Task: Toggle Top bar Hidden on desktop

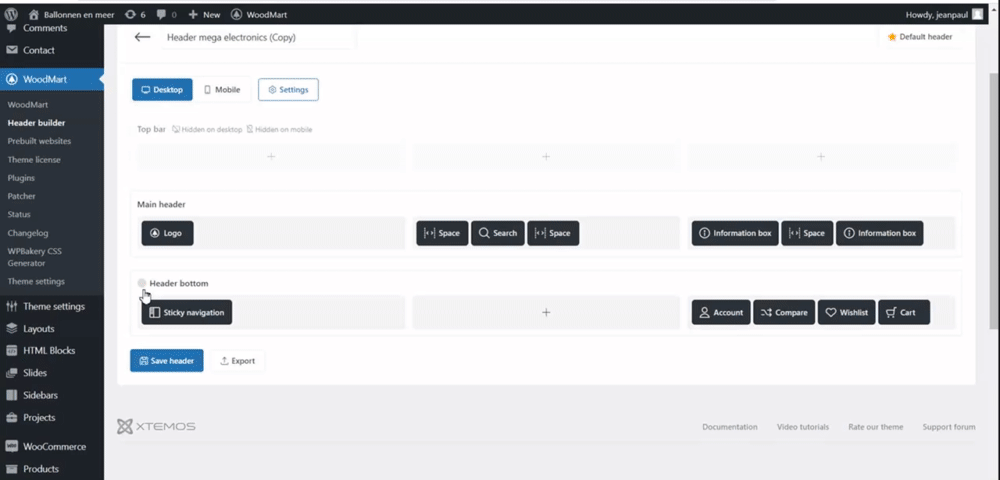Action: coord(207,129)
